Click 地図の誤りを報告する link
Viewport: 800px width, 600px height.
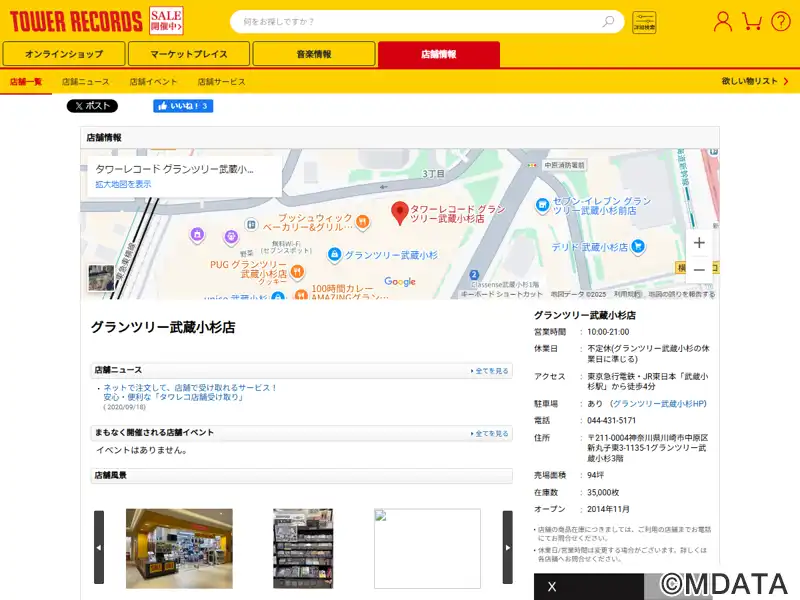point(681,294)
